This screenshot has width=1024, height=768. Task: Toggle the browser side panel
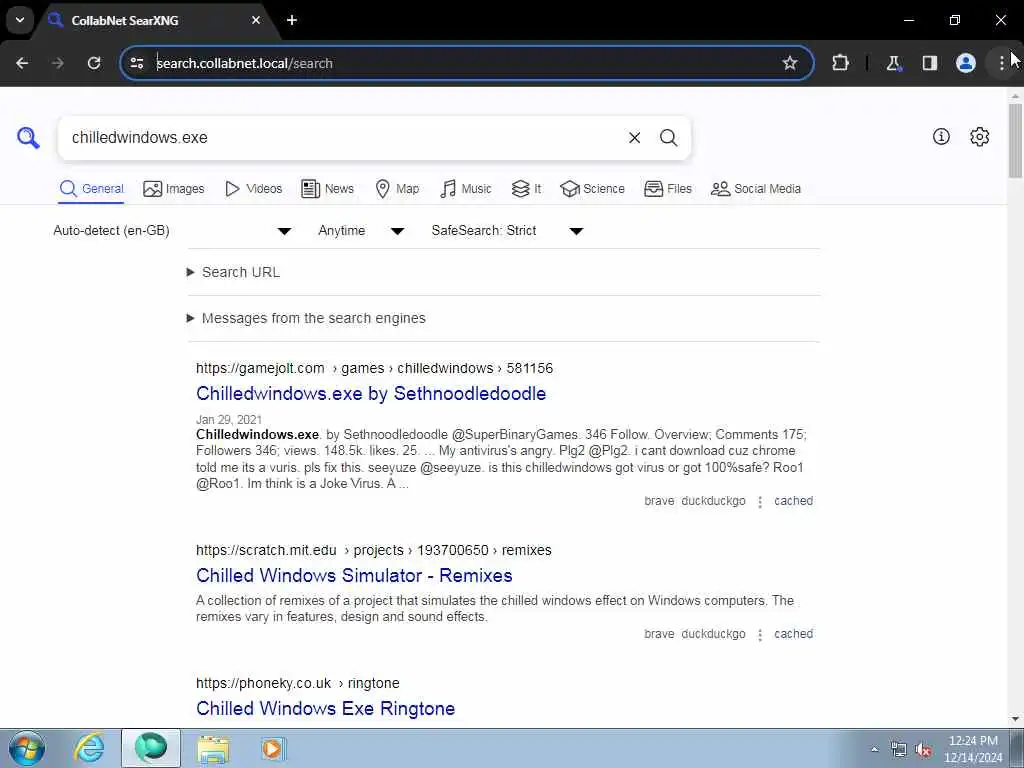point(929,63)
